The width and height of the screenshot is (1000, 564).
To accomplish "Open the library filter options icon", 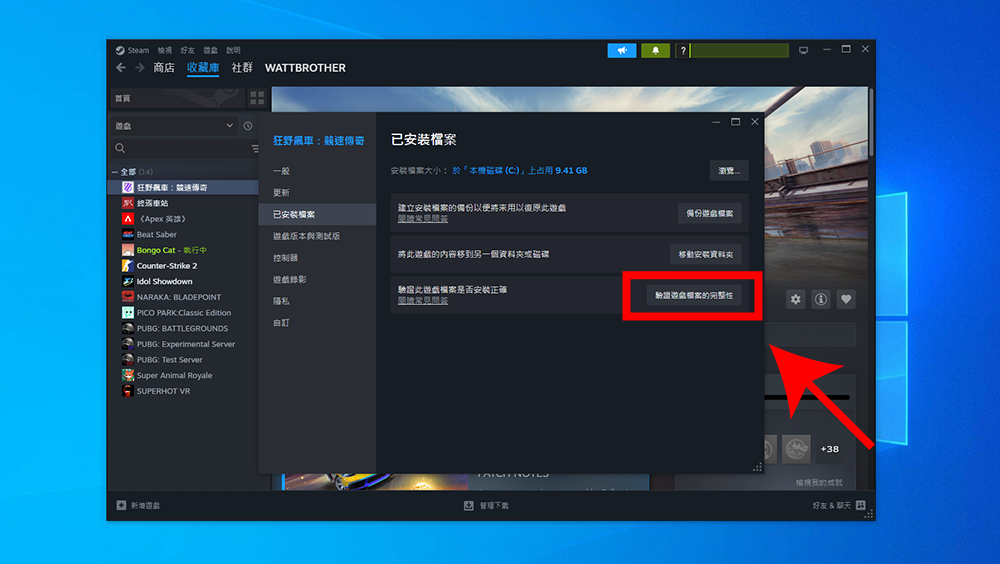I will [x=255, y=149].
